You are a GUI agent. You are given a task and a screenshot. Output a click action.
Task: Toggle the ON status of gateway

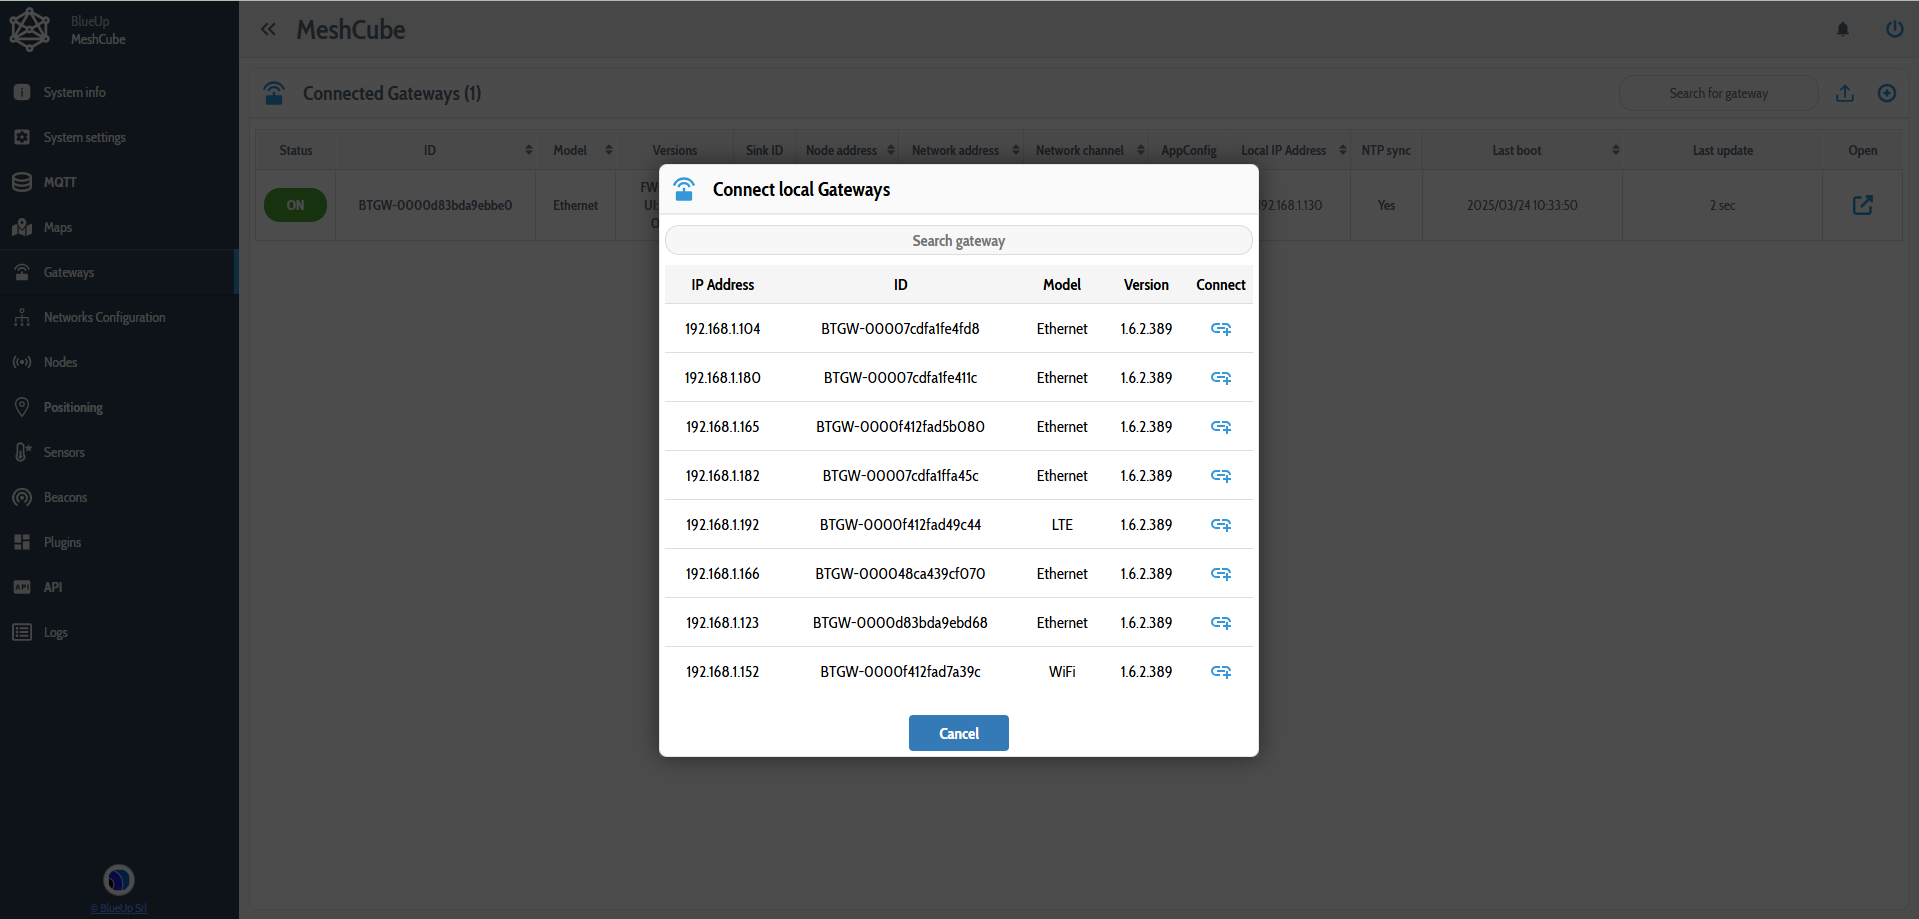295,205
